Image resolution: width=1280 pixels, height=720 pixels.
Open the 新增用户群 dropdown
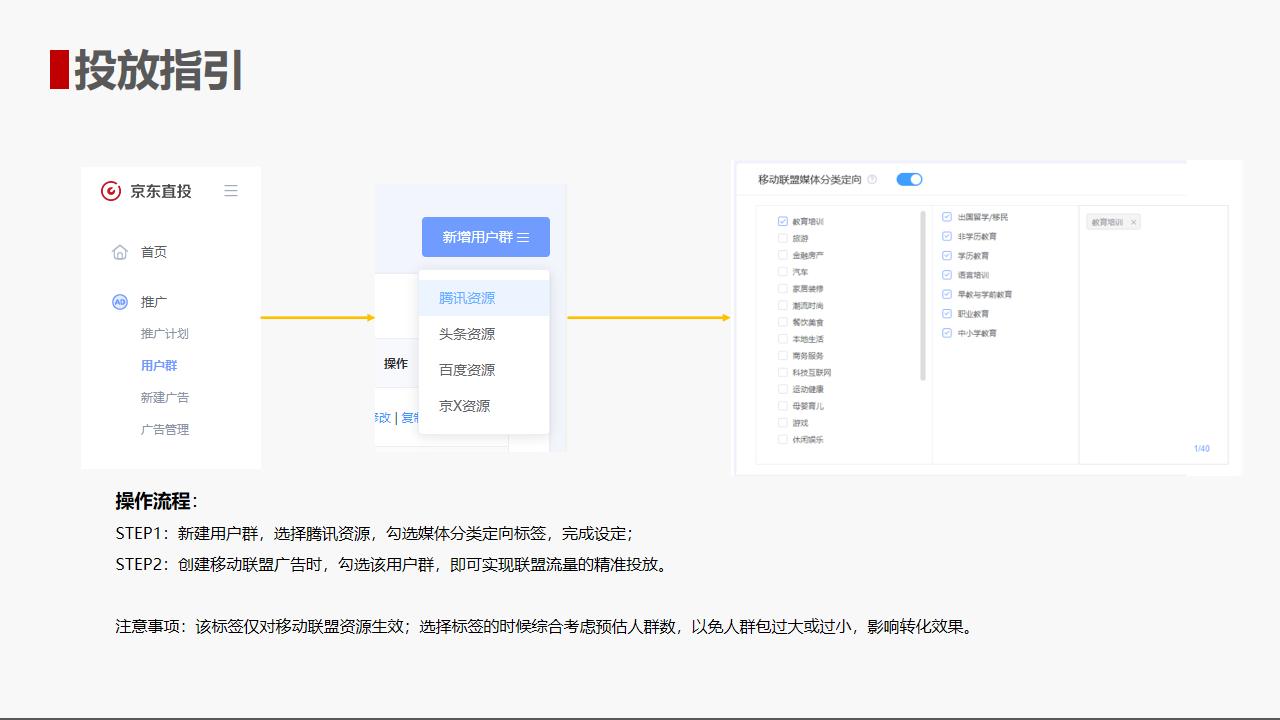485,237
